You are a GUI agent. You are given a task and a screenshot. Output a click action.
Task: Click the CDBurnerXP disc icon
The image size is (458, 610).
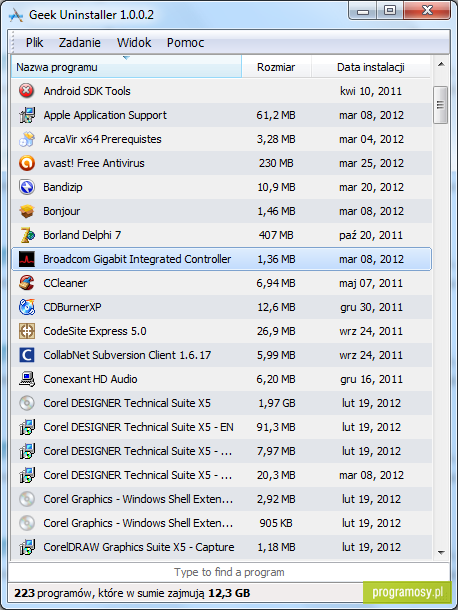(27, 307)
